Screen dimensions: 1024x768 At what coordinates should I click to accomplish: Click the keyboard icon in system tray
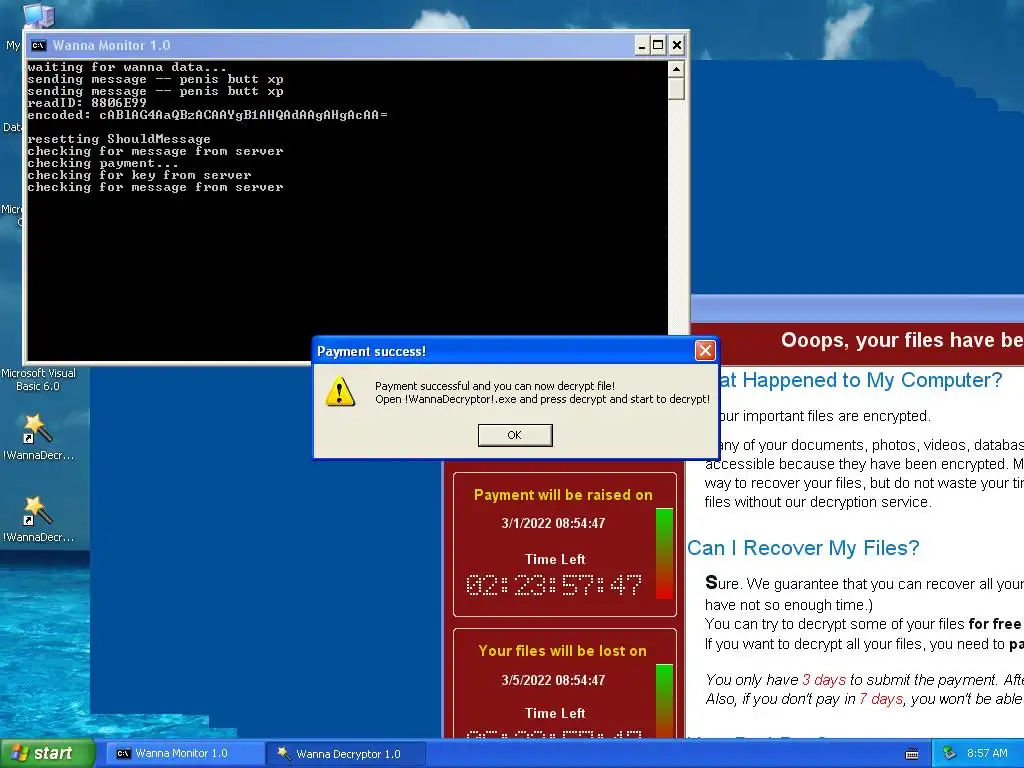click(x=912, y=754)
